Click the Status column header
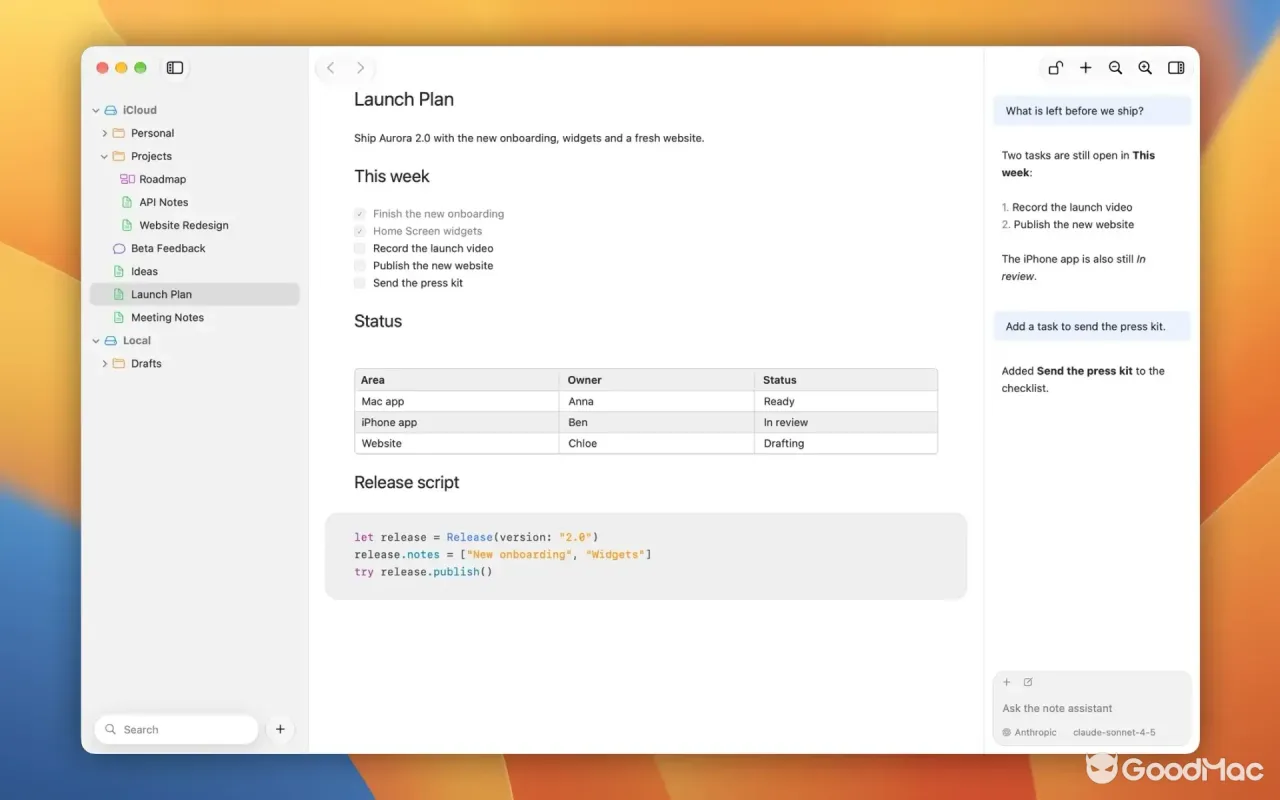Image resolution: width=1280 pixels, height=800 pixels. click(x=846, y=380)
